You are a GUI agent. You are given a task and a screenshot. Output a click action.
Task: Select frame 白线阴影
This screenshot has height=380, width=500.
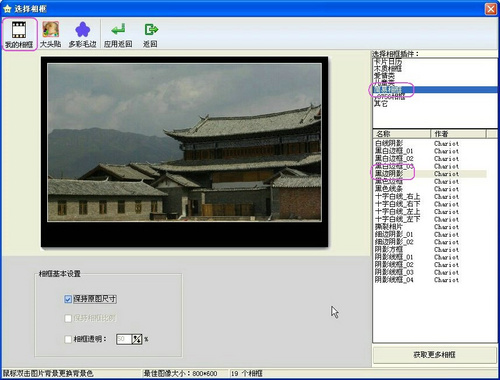[389, 143]
